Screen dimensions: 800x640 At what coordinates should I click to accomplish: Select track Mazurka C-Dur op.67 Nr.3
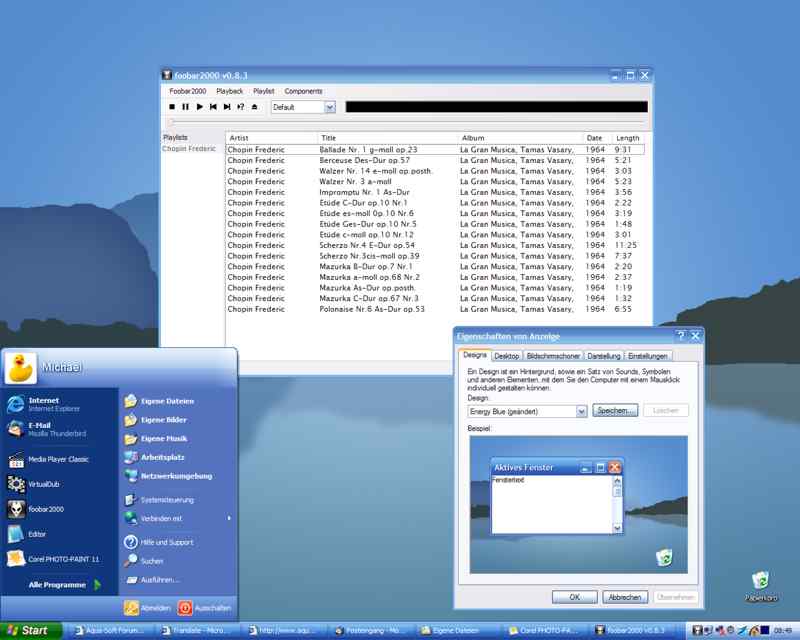point(435,299)
